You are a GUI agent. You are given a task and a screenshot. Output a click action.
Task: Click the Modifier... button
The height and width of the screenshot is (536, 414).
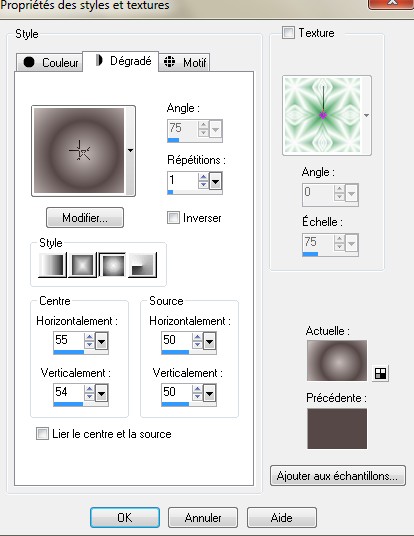point(85,218)
